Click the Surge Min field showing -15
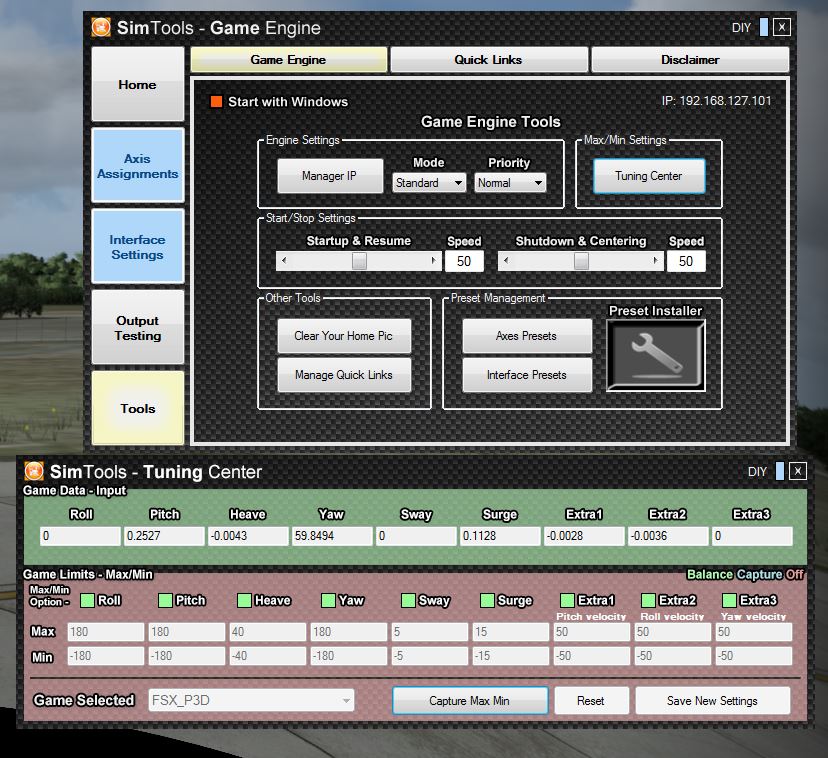 pyautogui.click(x=511, y=656)
